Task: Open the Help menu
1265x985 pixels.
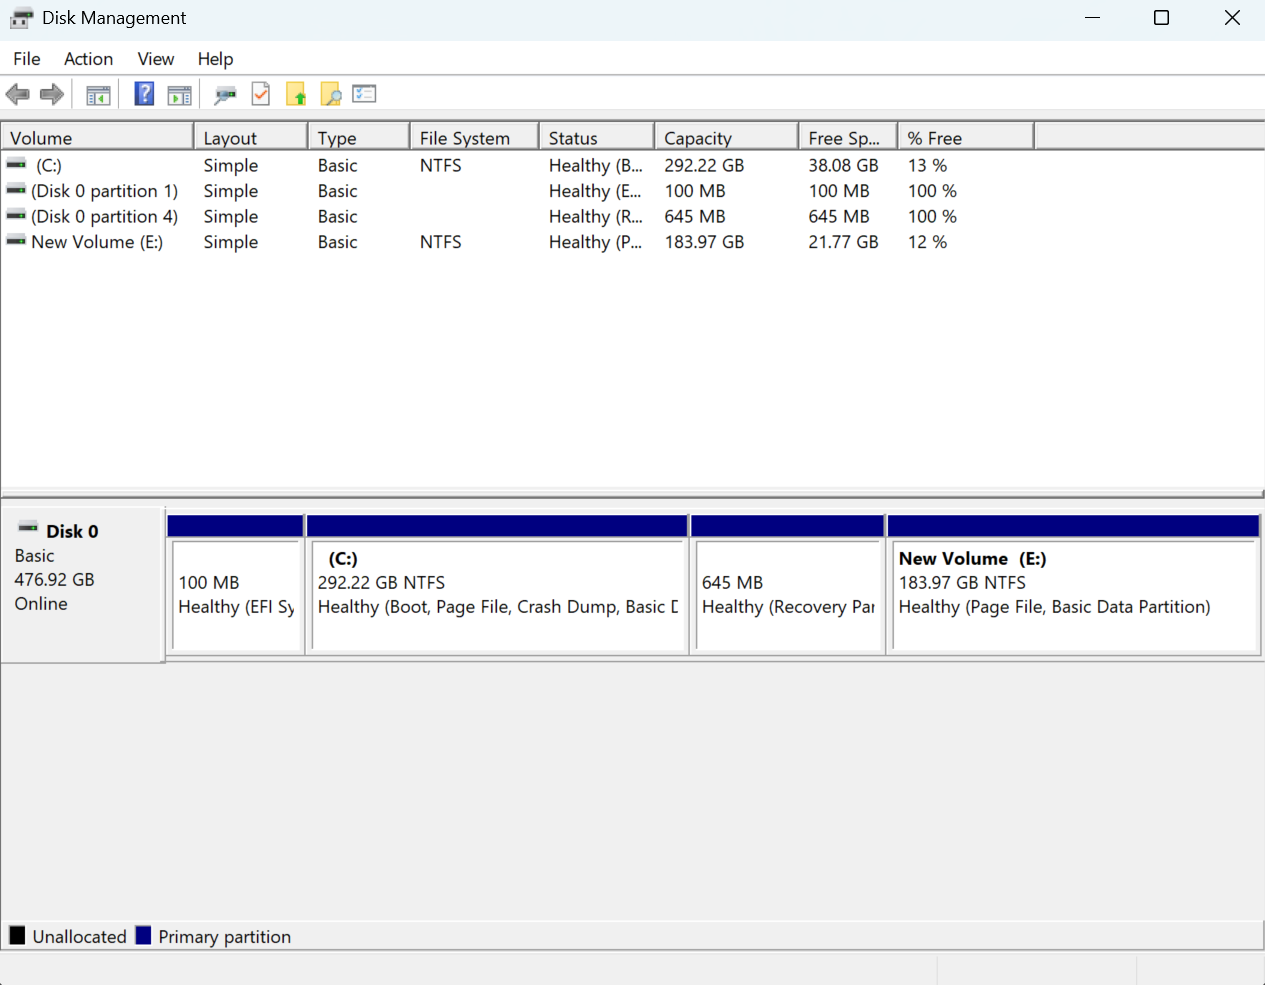Action: [x=215, y=59]
